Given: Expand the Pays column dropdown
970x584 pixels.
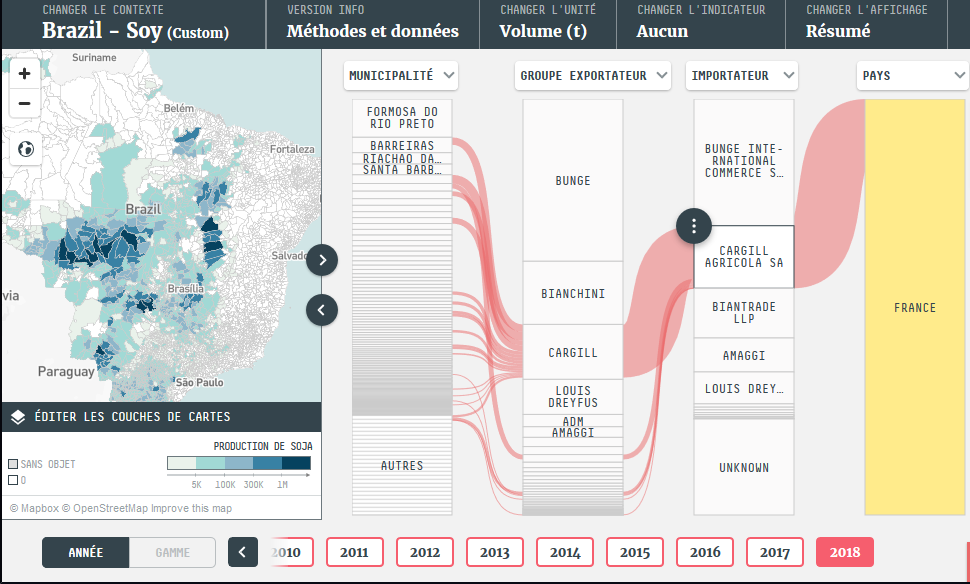Looking at the screenshot, I should 912,75.
